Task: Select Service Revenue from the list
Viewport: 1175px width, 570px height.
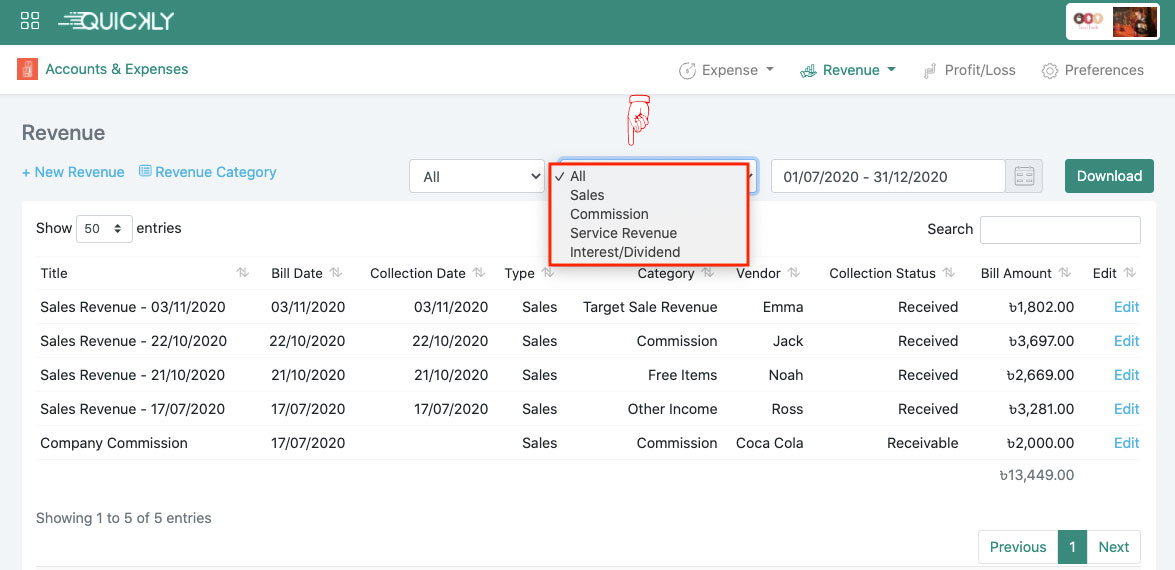Action: click(623, 233)
